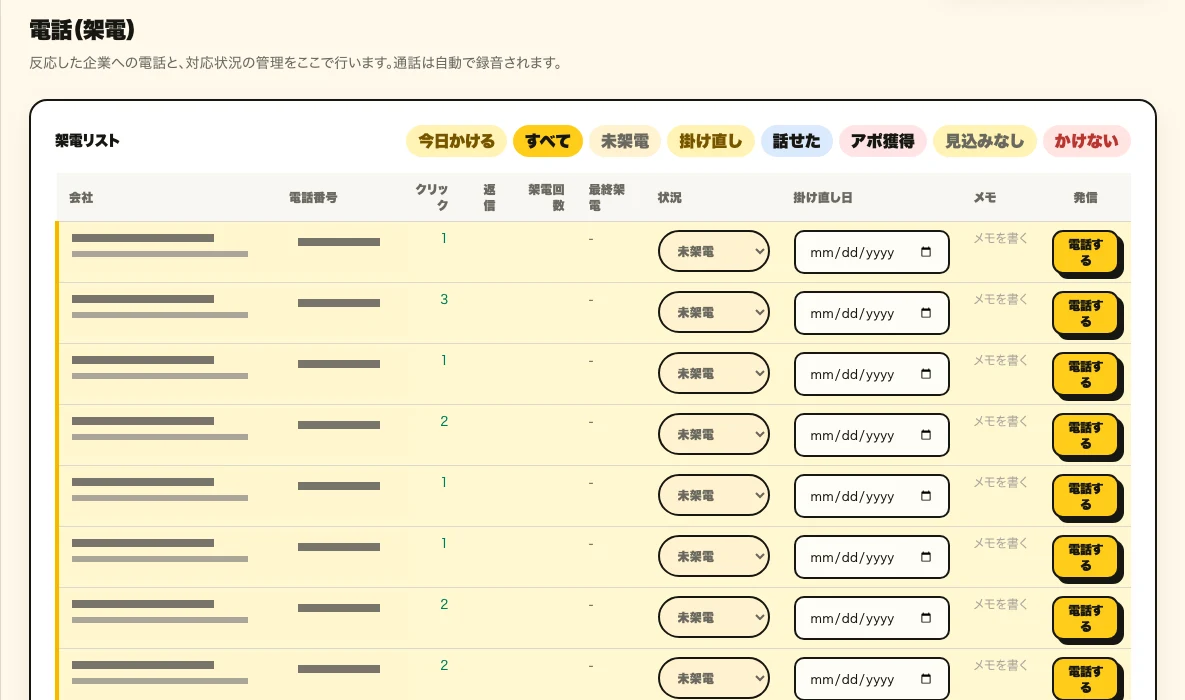
Task: Open calendar picker icon in eighth row
Action: (x=926, y=679)
